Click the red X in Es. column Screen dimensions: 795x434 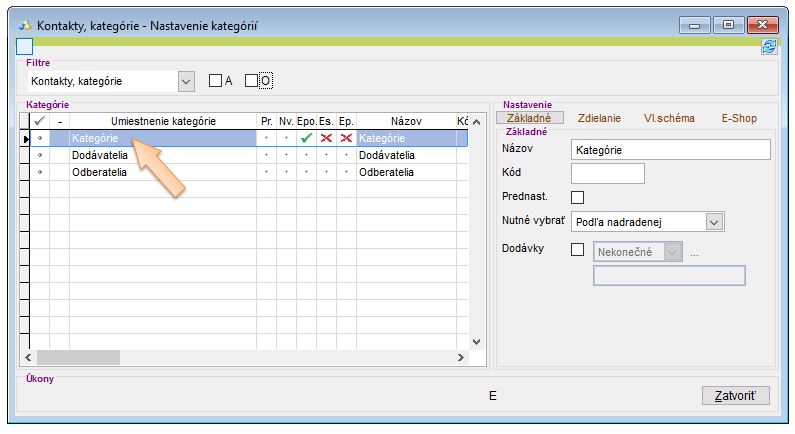pyautogui.click(x=326, y=139)
